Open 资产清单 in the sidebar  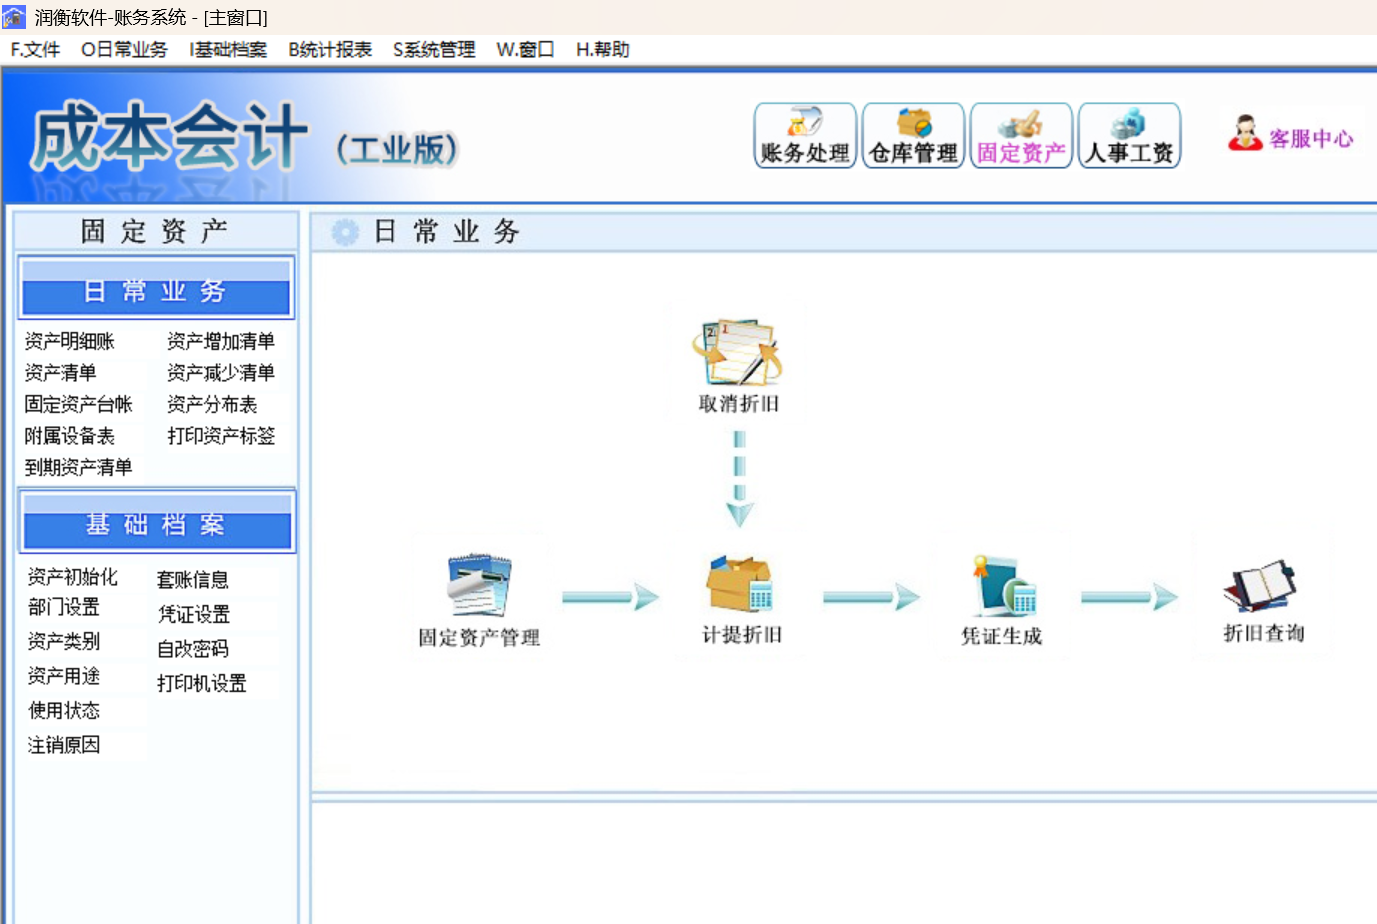point(60,373)
